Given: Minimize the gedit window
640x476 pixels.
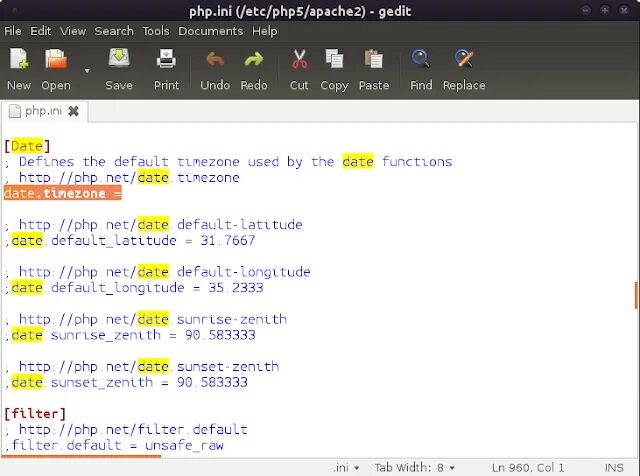Looking at the screenshot, I should 586,10.
